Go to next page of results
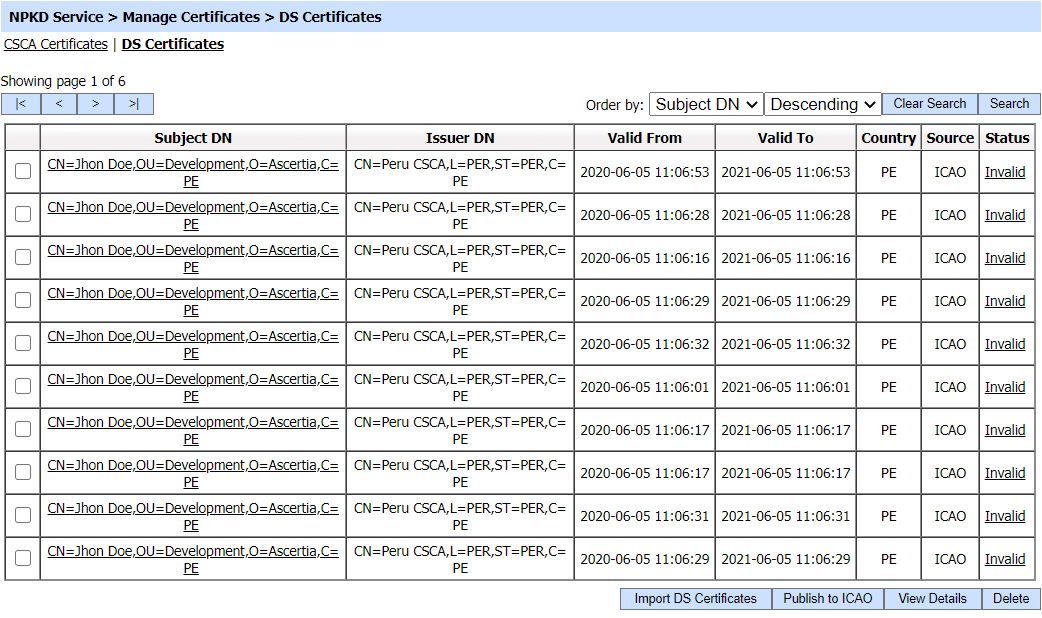This screenshot has height=618, width=1042. coord(96,104)
